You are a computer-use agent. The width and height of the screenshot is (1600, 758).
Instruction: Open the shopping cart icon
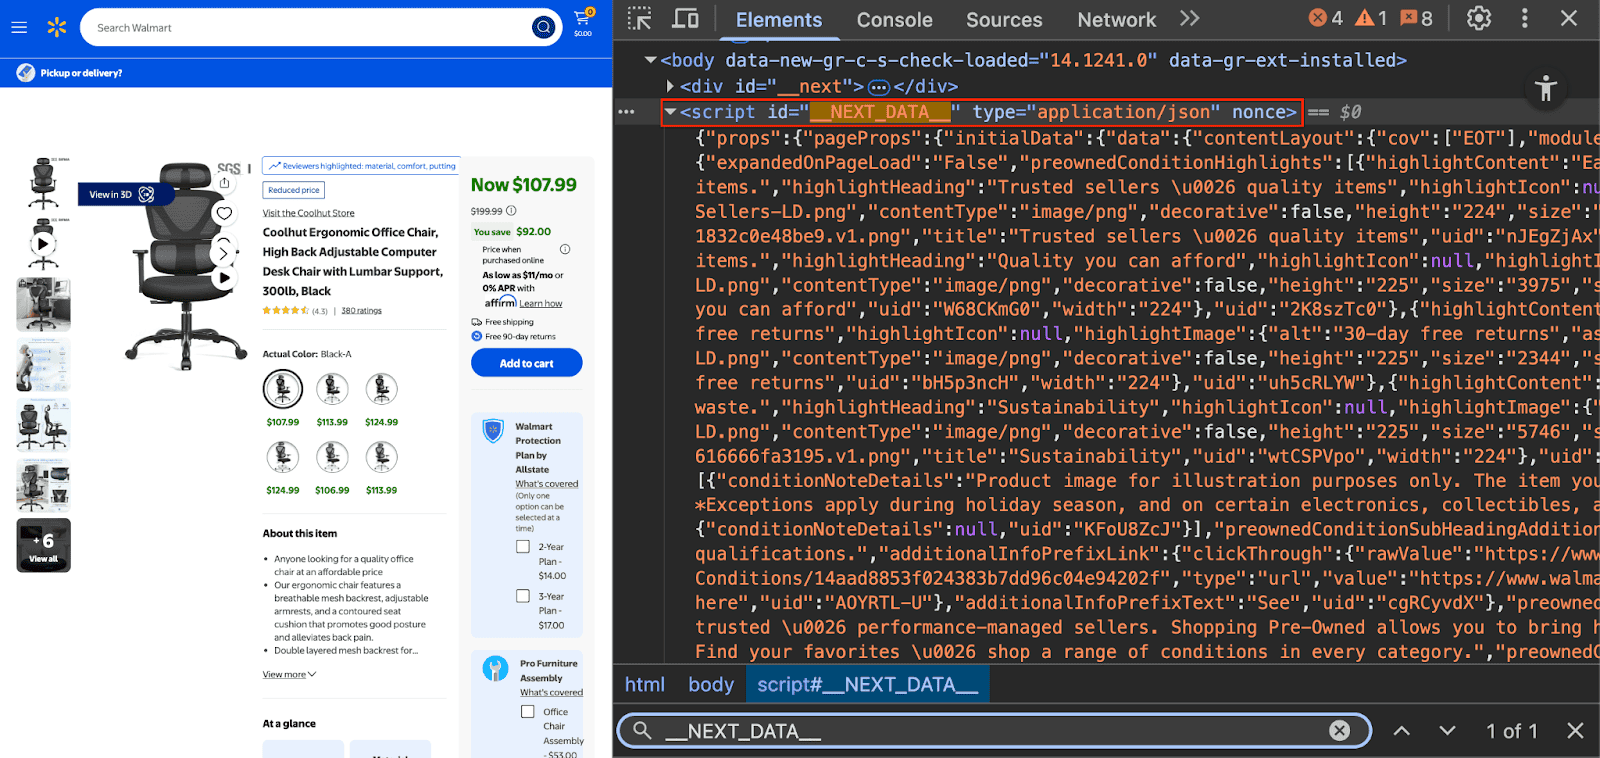coord(582,22)
